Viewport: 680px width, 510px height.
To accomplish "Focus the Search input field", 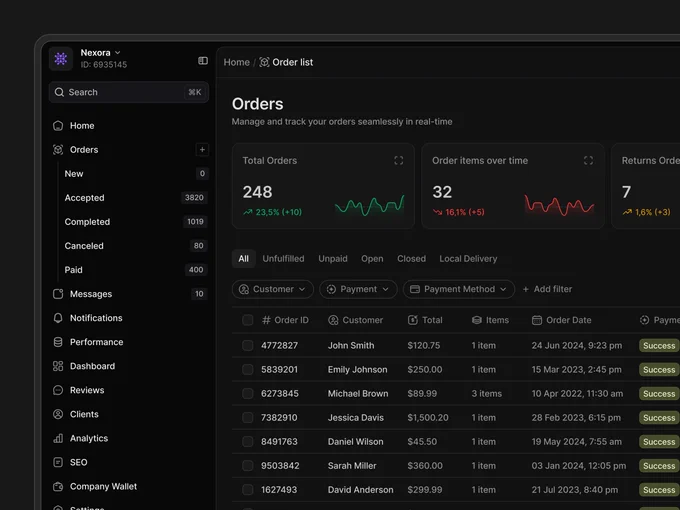I will [x=129, y=92].
